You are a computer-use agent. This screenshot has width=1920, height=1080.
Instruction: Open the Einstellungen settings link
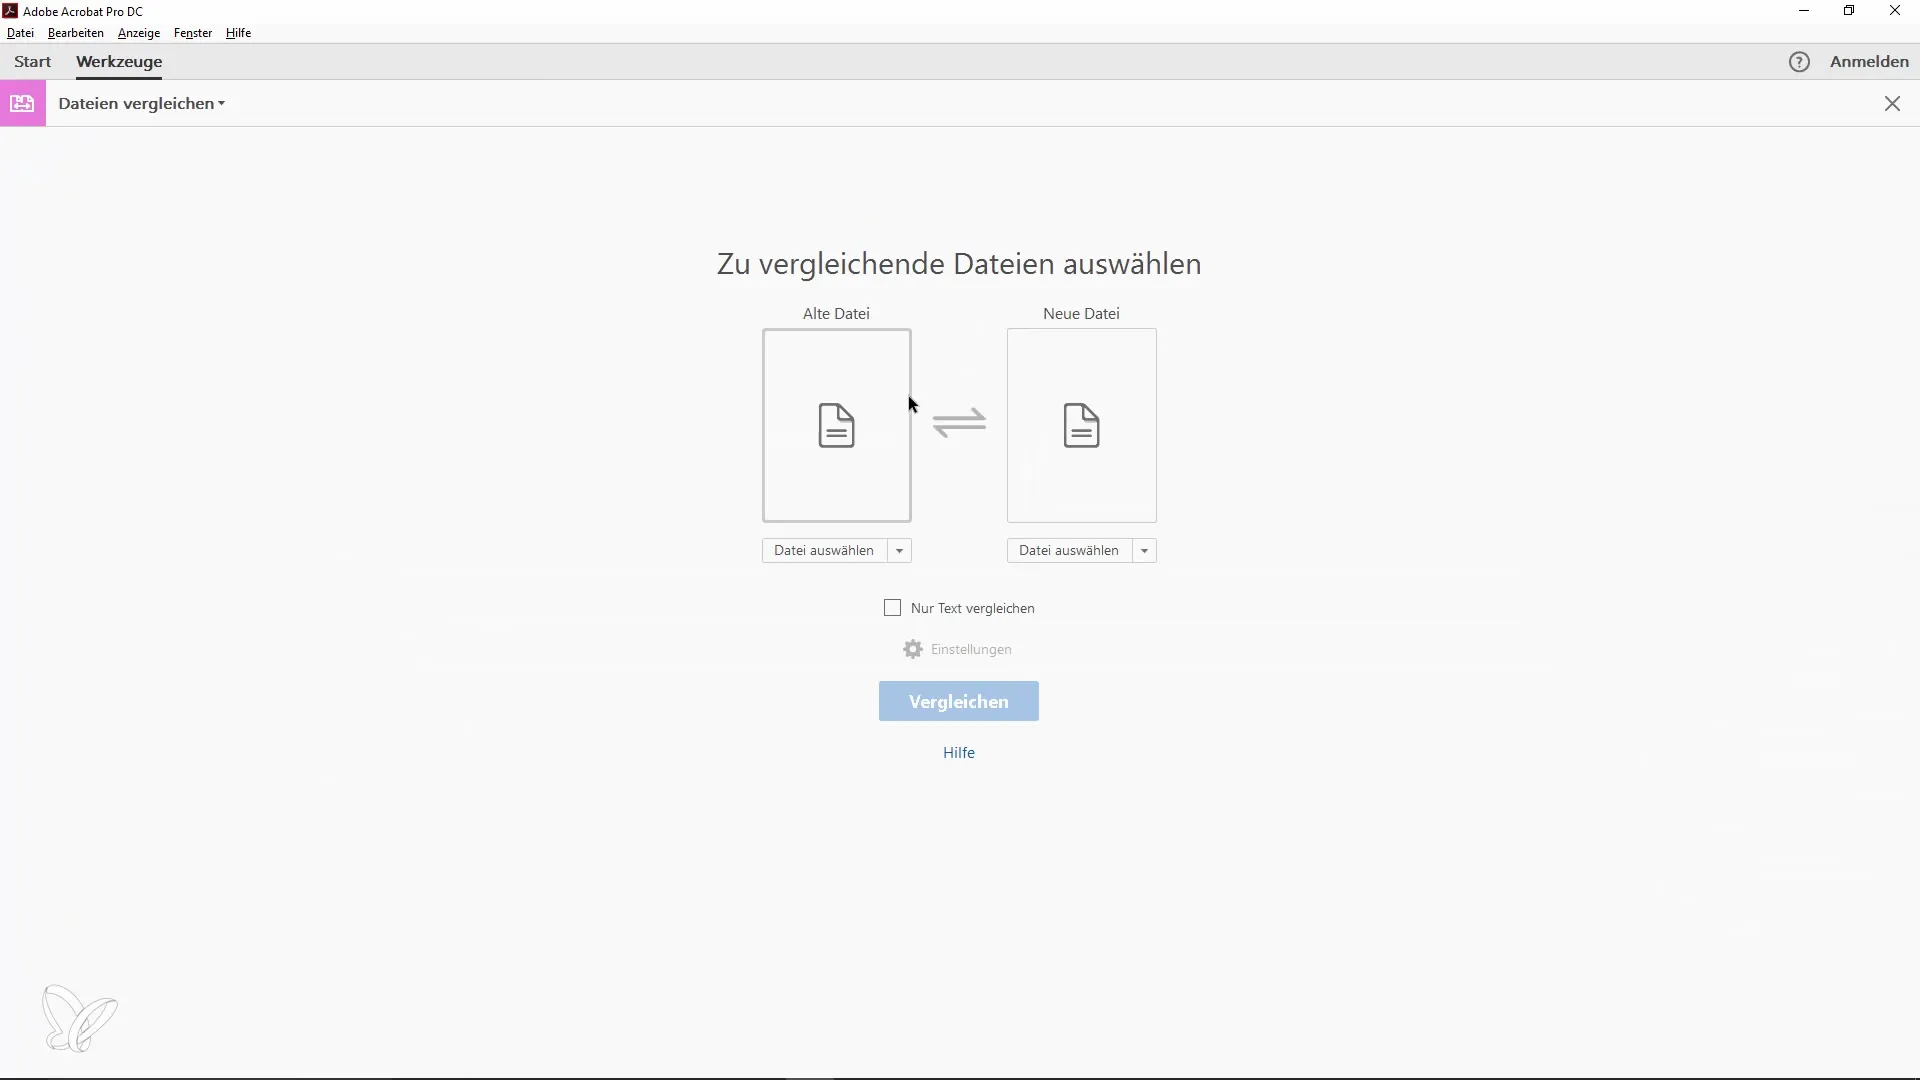pos(971,650)
